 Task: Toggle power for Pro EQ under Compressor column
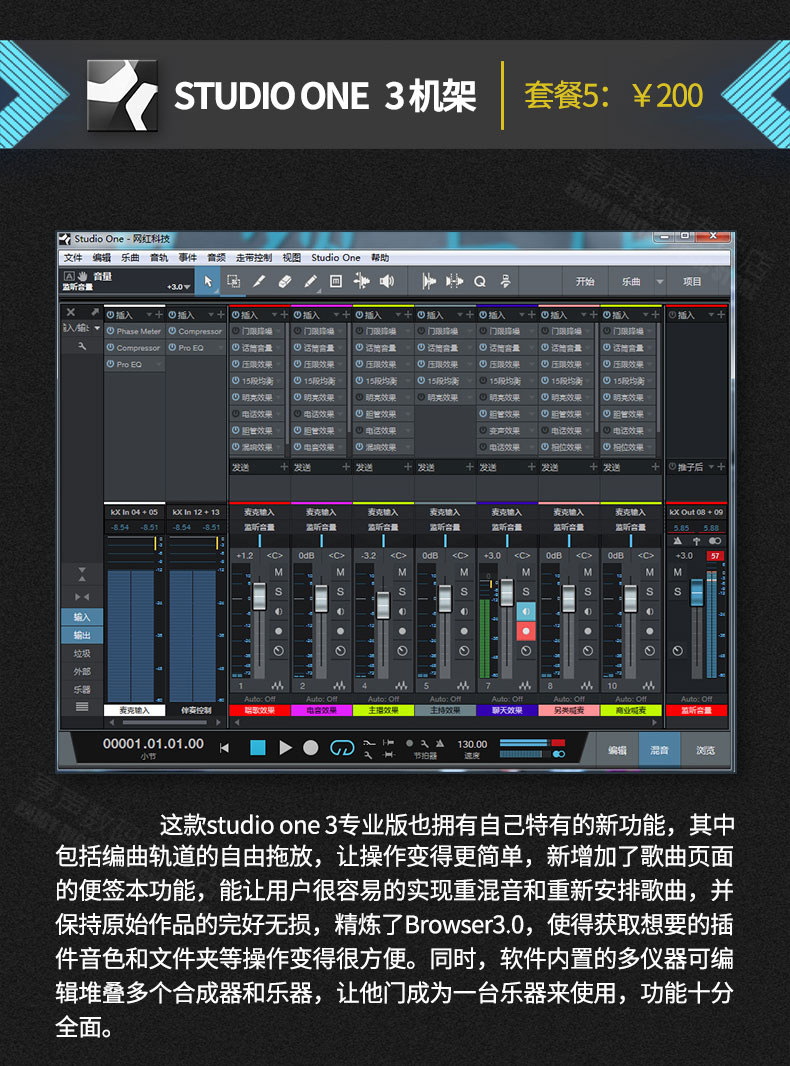[173, 347]
